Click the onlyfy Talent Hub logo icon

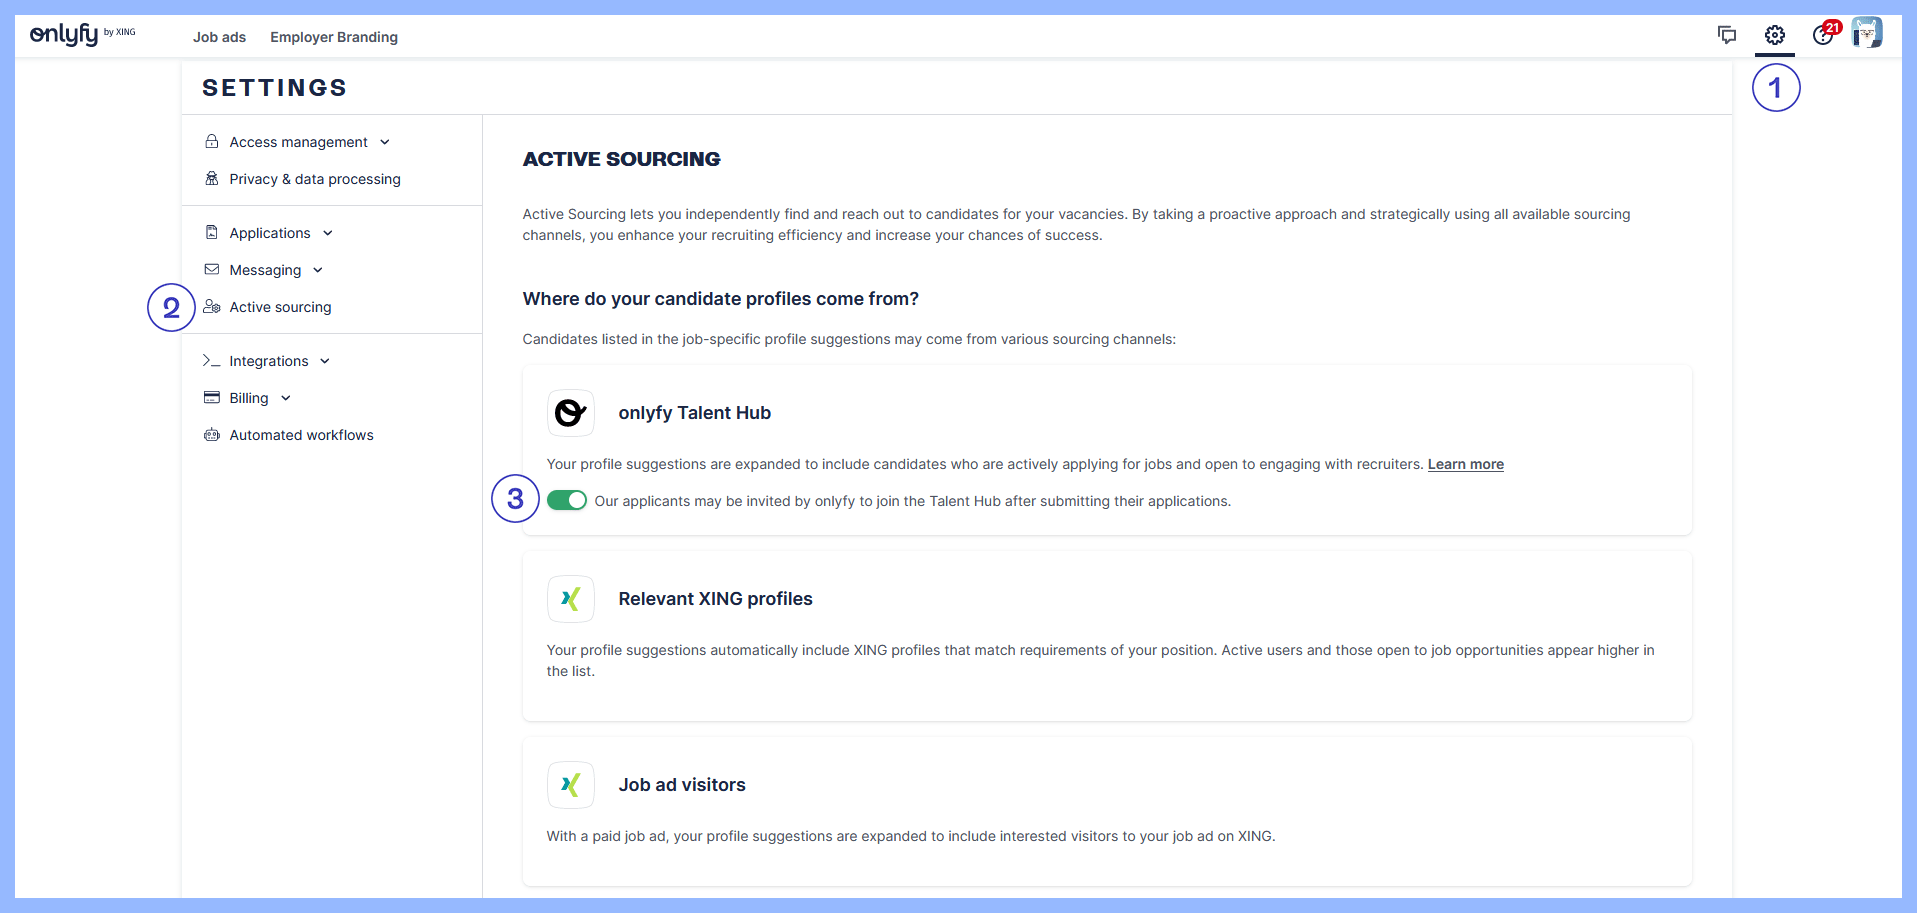[x=570, y=412]
